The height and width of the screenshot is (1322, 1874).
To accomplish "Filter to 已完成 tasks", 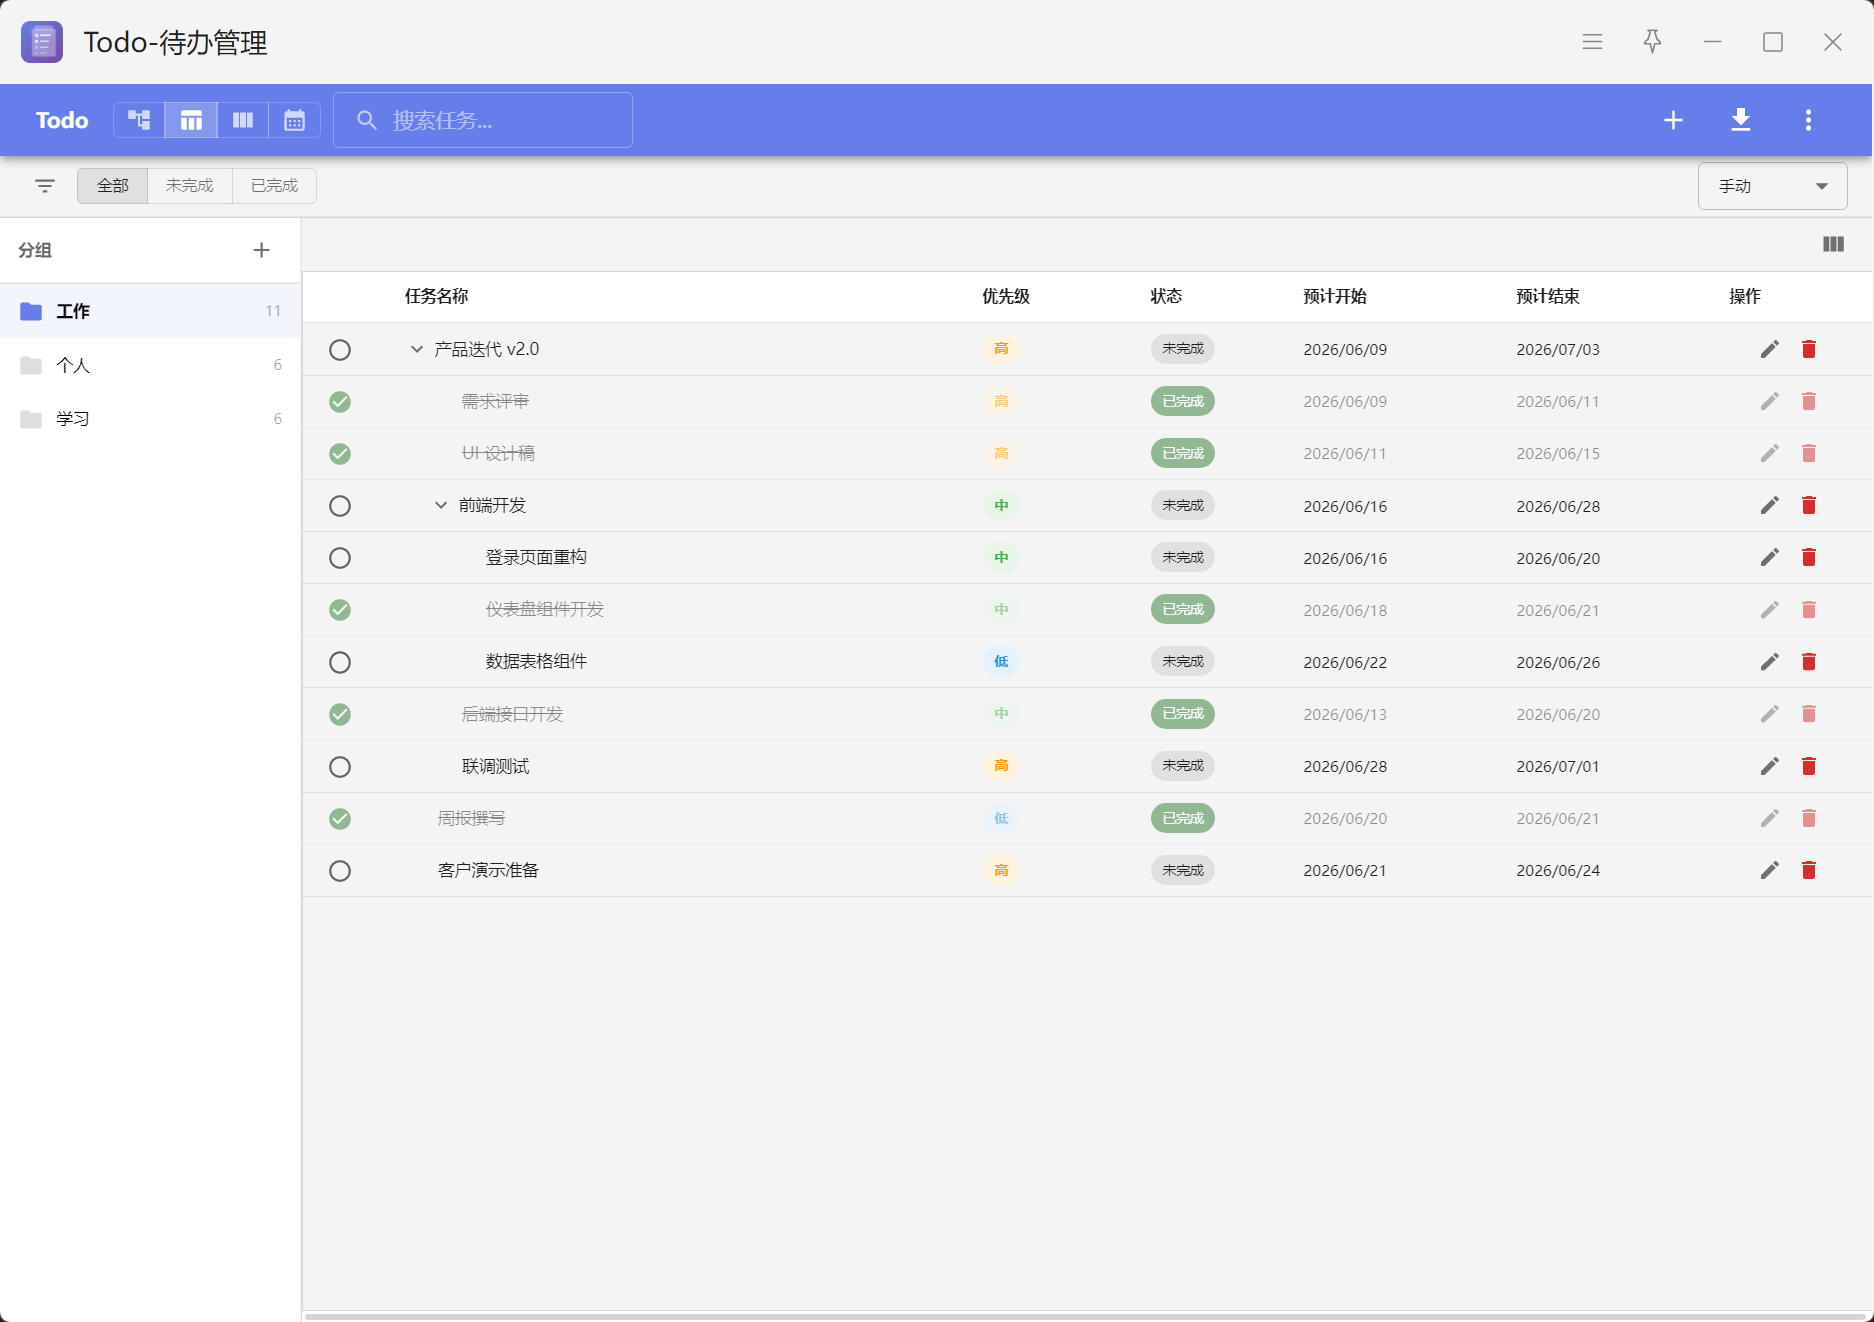I will [274, 186].
